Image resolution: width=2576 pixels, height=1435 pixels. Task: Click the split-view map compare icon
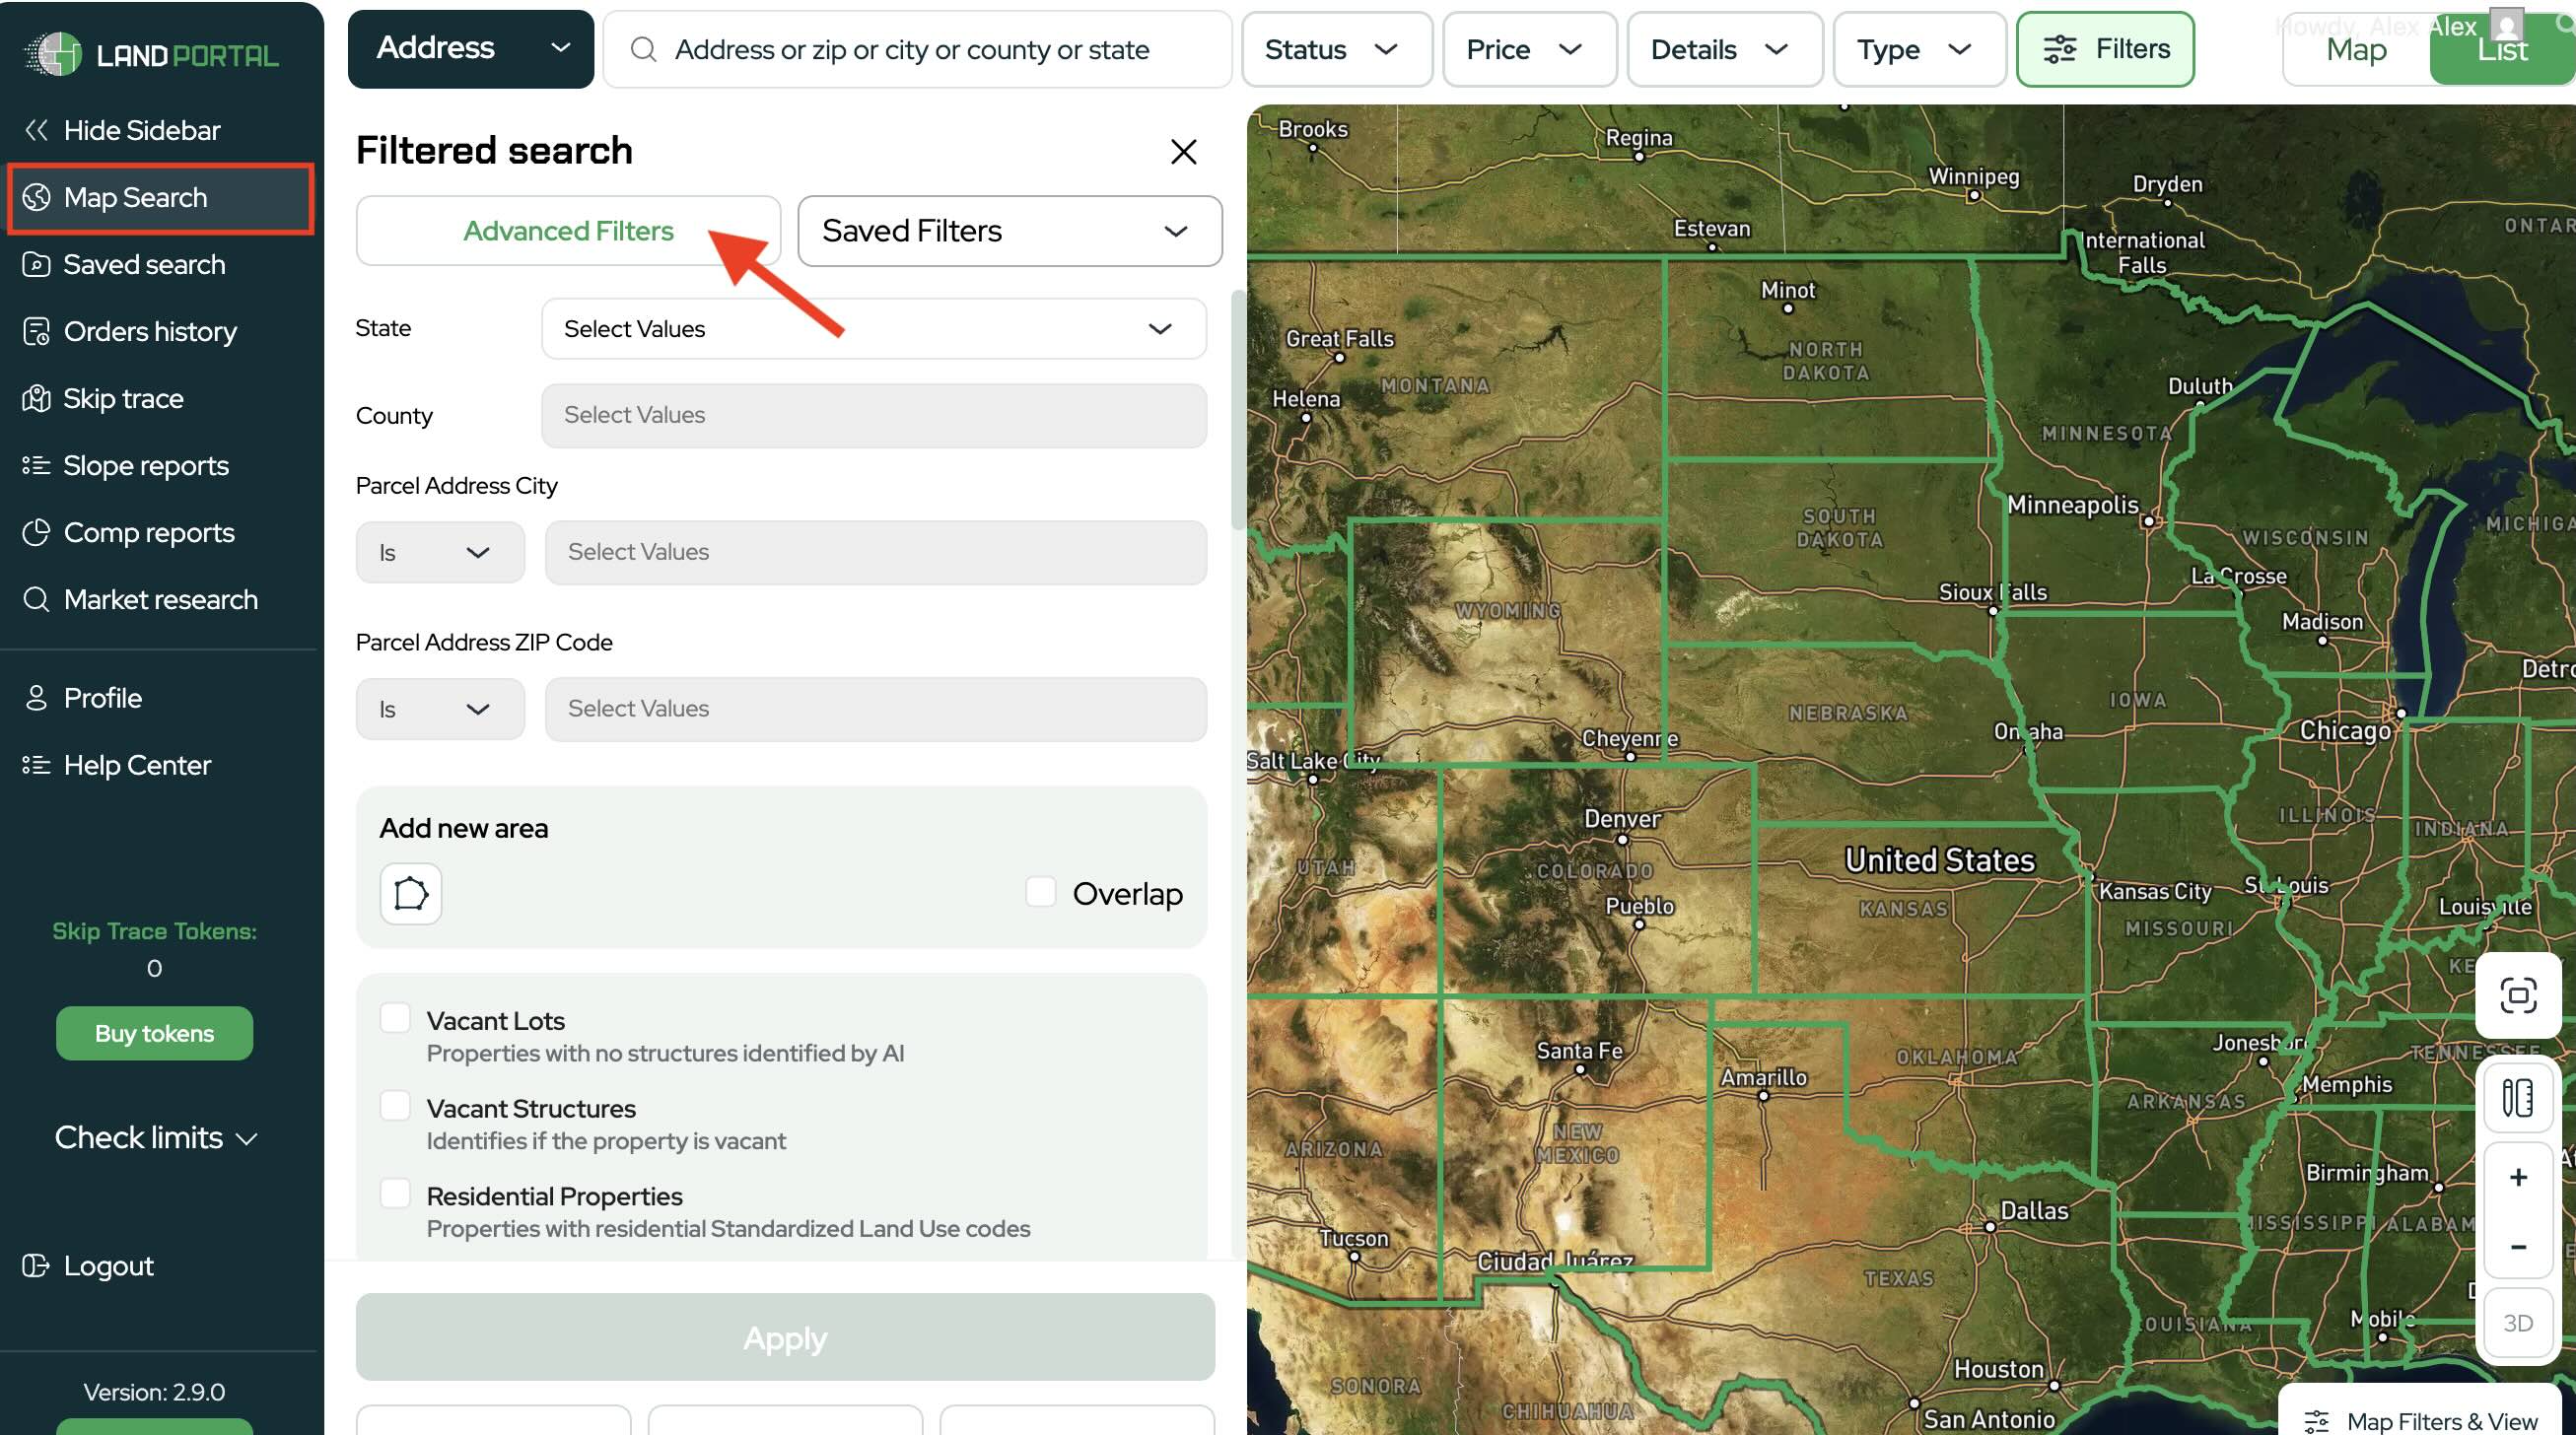2517,1097
